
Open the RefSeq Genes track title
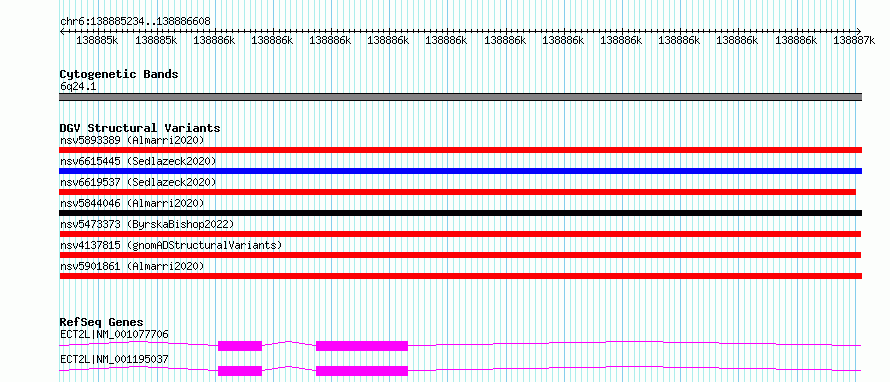click(102, 323)
